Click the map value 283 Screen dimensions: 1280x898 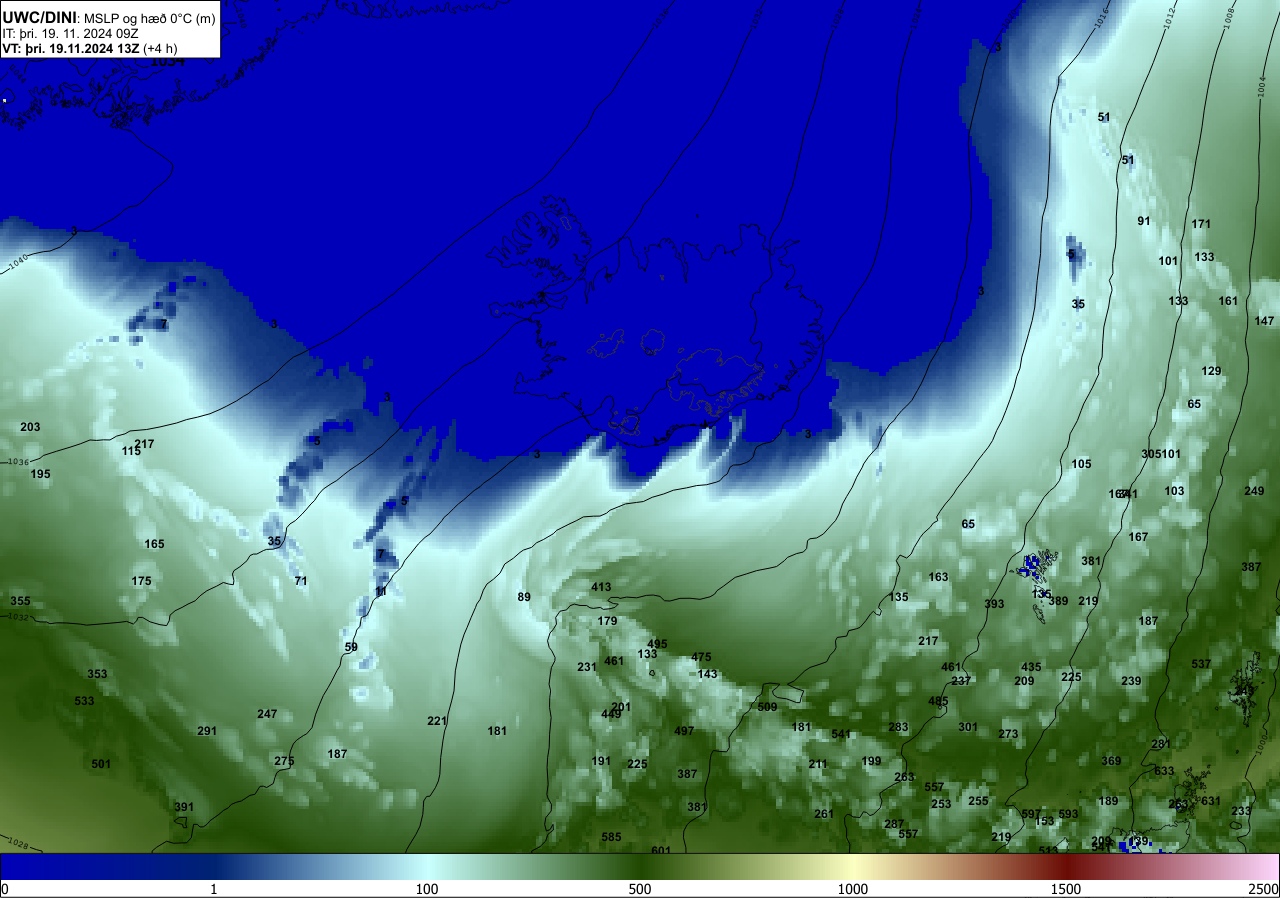click(898, 727)
